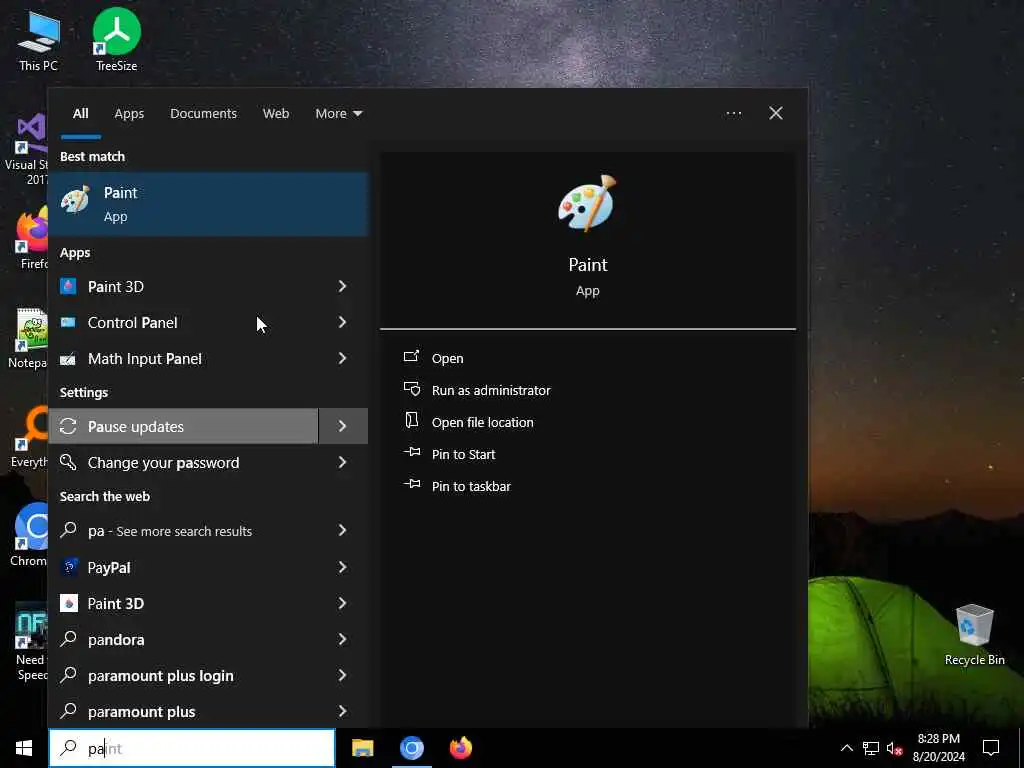Viewport: 1024px width, 768px height.
Task: Select the This PC desktop icon
Action: (39, 39)
